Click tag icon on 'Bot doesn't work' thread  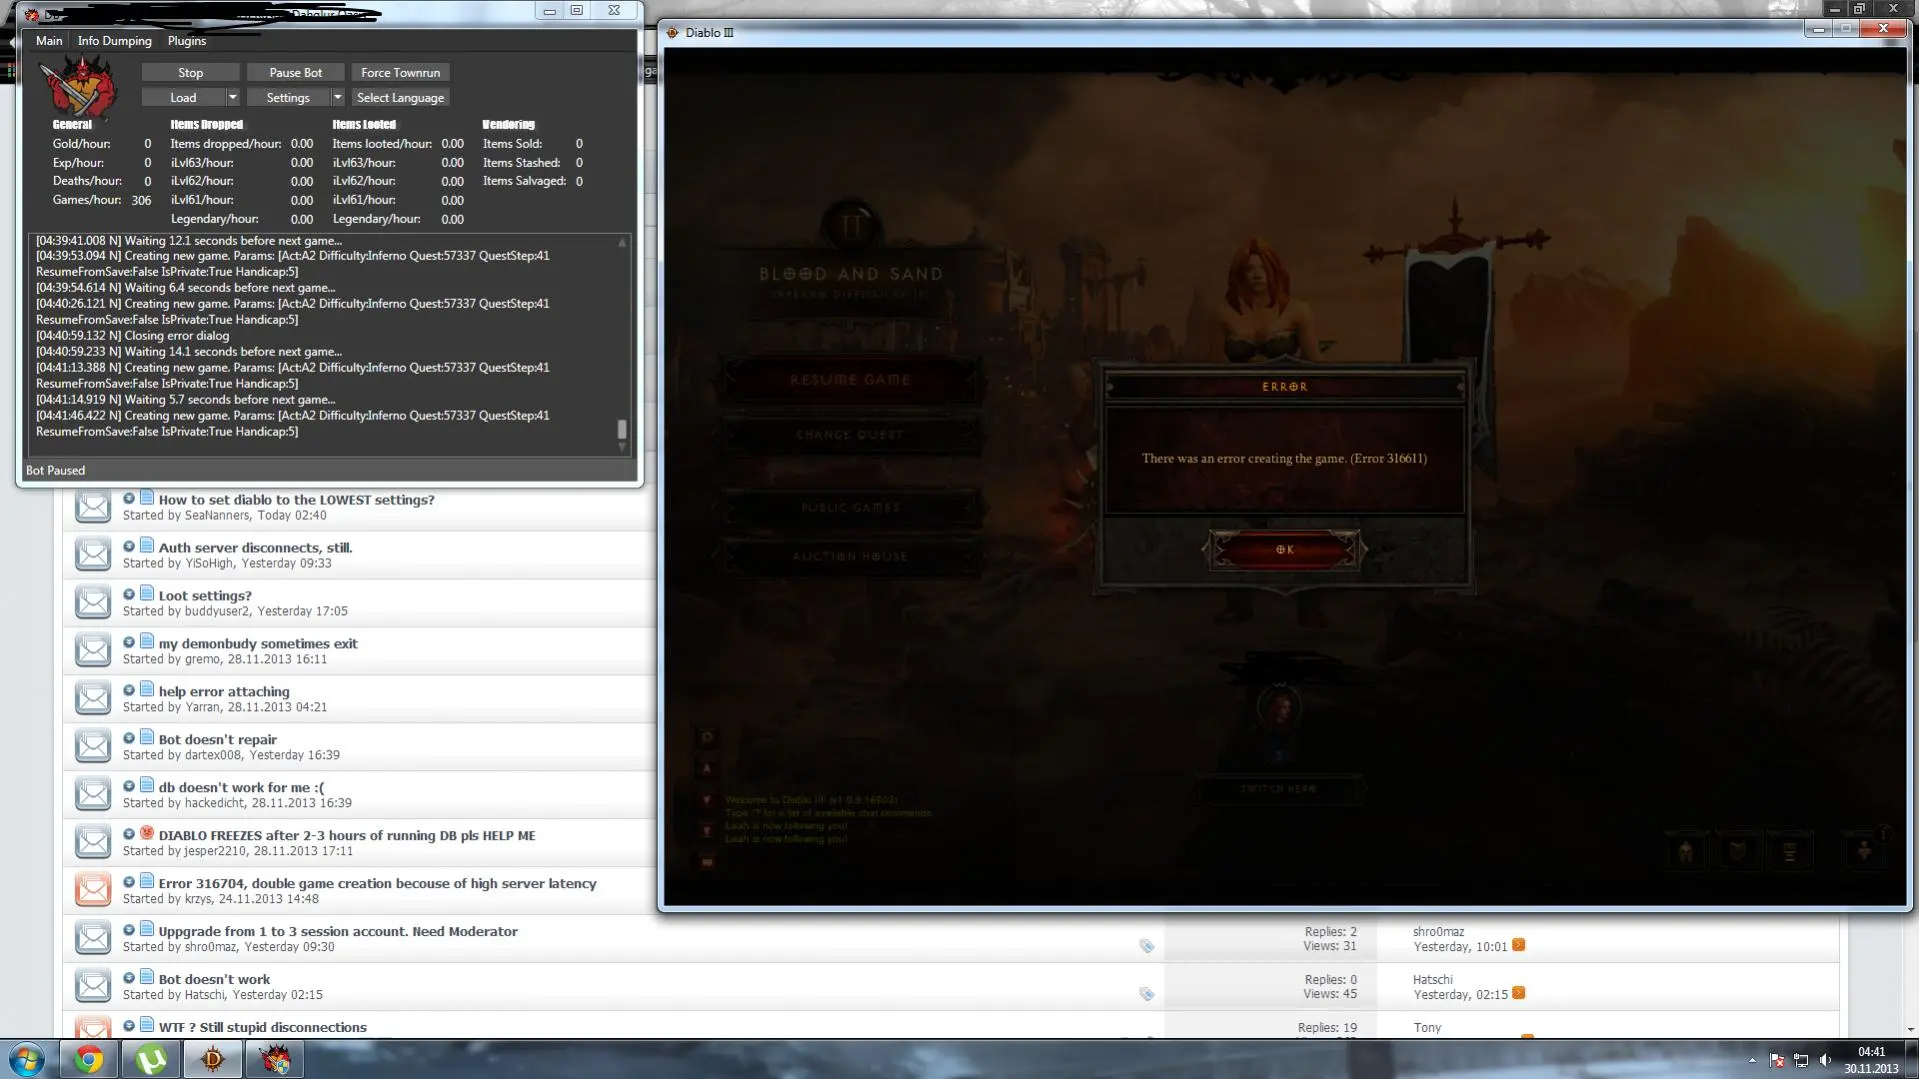pyautogui.click(x=1146, y=994)
